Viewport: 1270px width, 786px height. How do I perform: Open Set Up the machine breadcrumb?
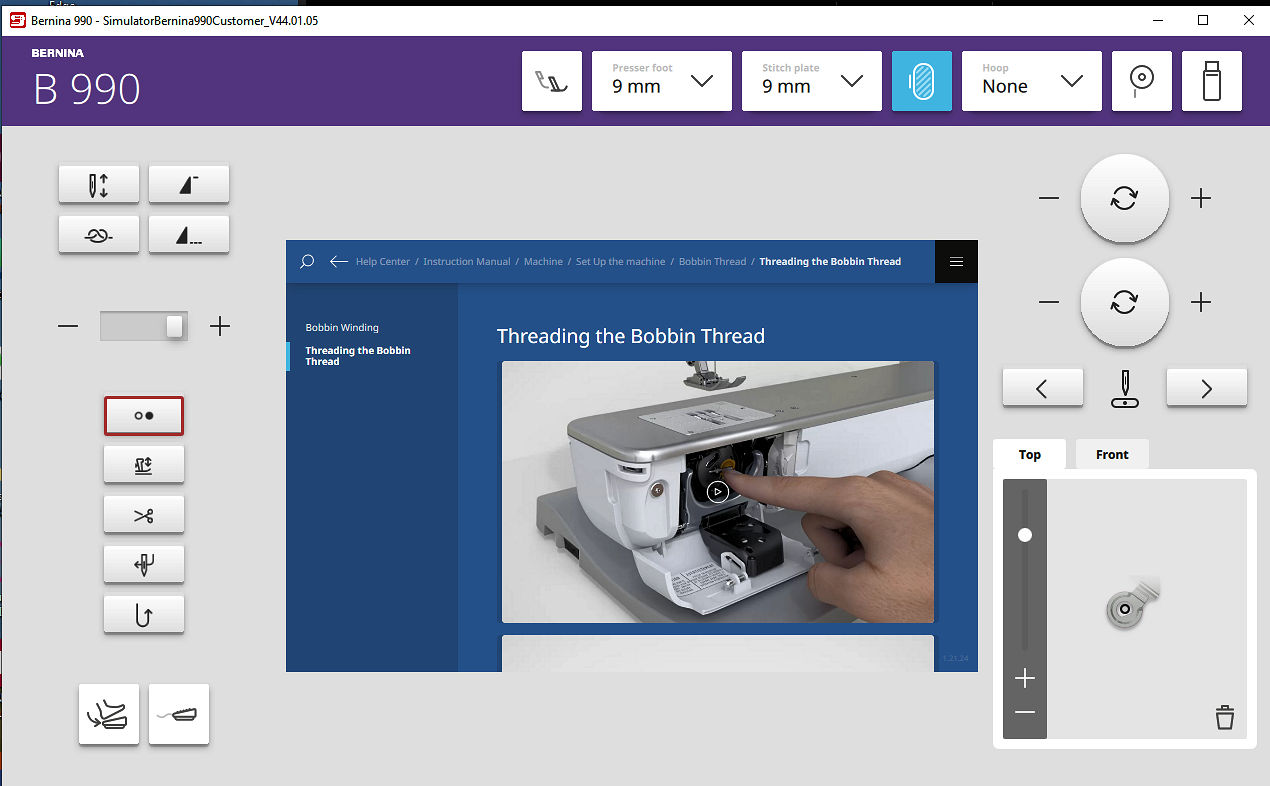tap(620, 262)
